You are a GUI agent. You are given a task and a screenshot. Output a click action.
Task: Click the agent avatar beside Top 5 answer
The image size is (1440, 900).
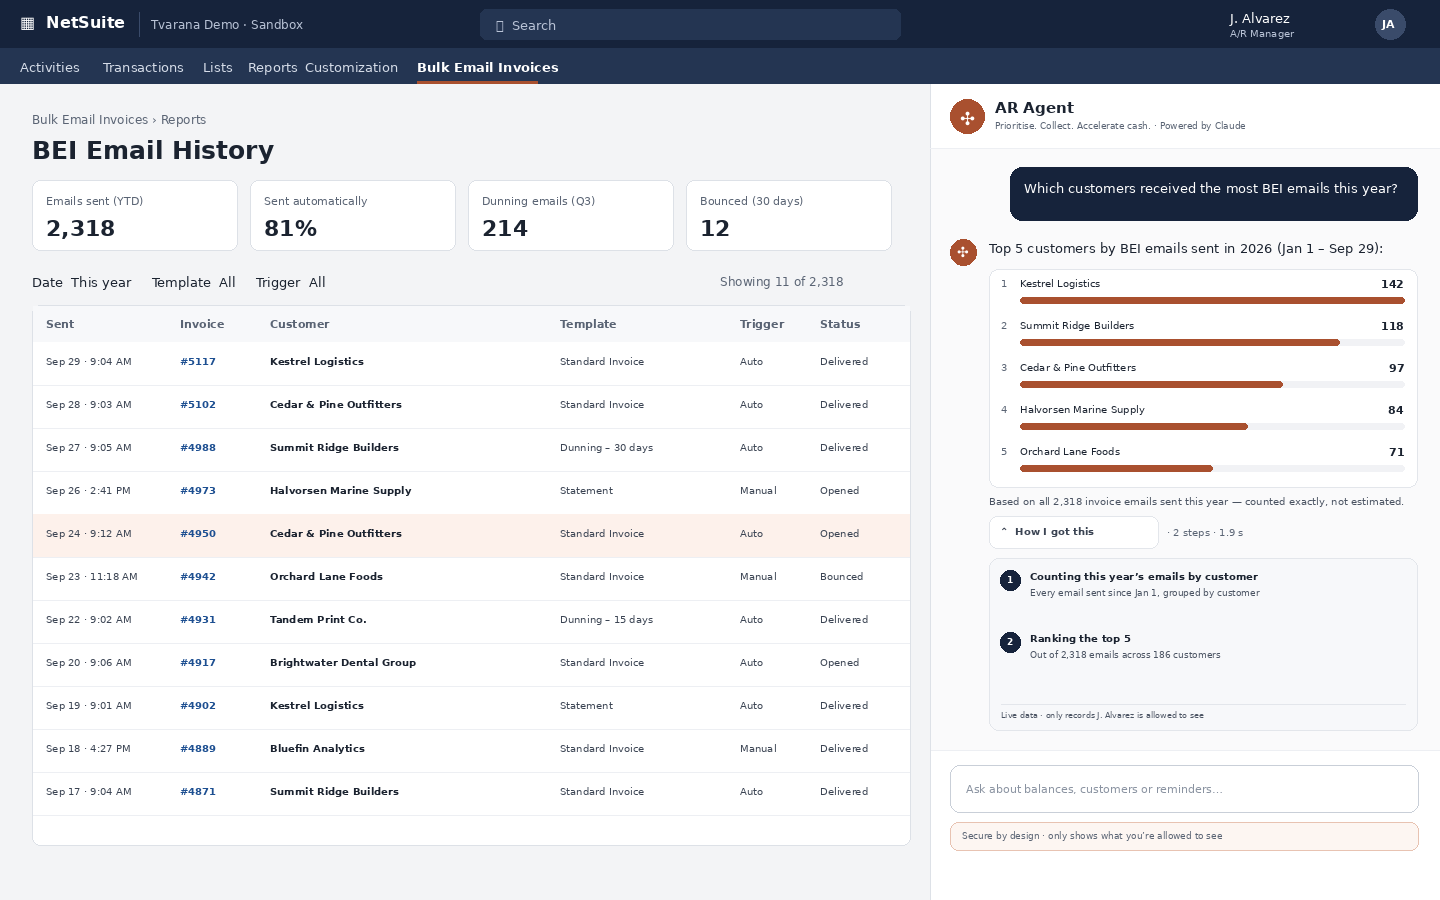[x=963, y=252]
